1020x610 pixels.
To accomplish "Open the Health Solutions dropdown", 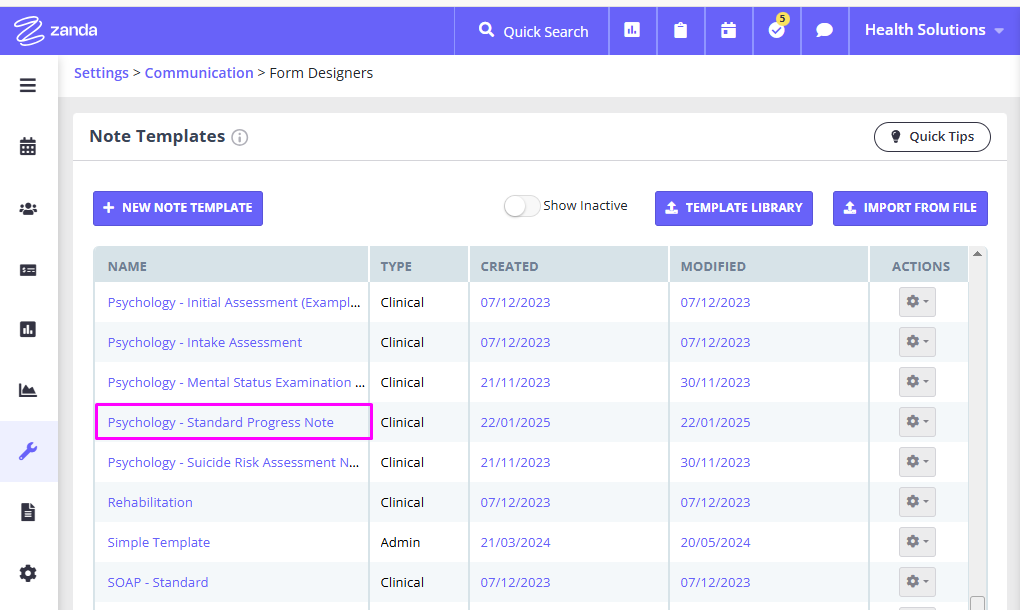I will (x=927, y=30).
